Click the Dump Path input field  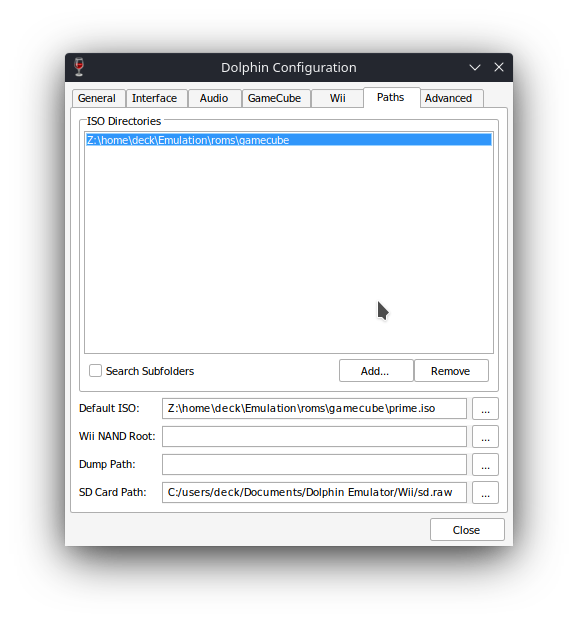(x=314, y=464)
